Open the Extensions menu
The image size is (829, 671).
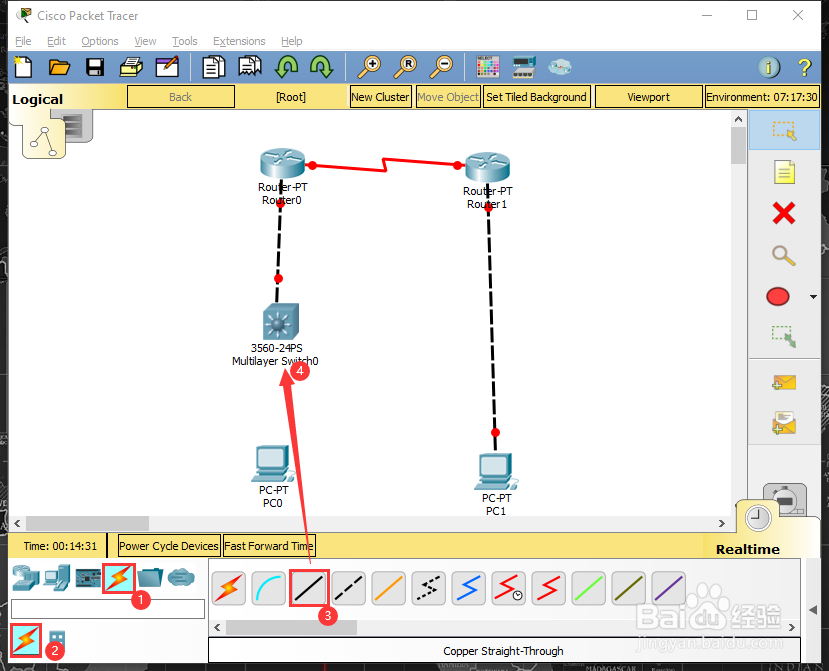point(239,41)
